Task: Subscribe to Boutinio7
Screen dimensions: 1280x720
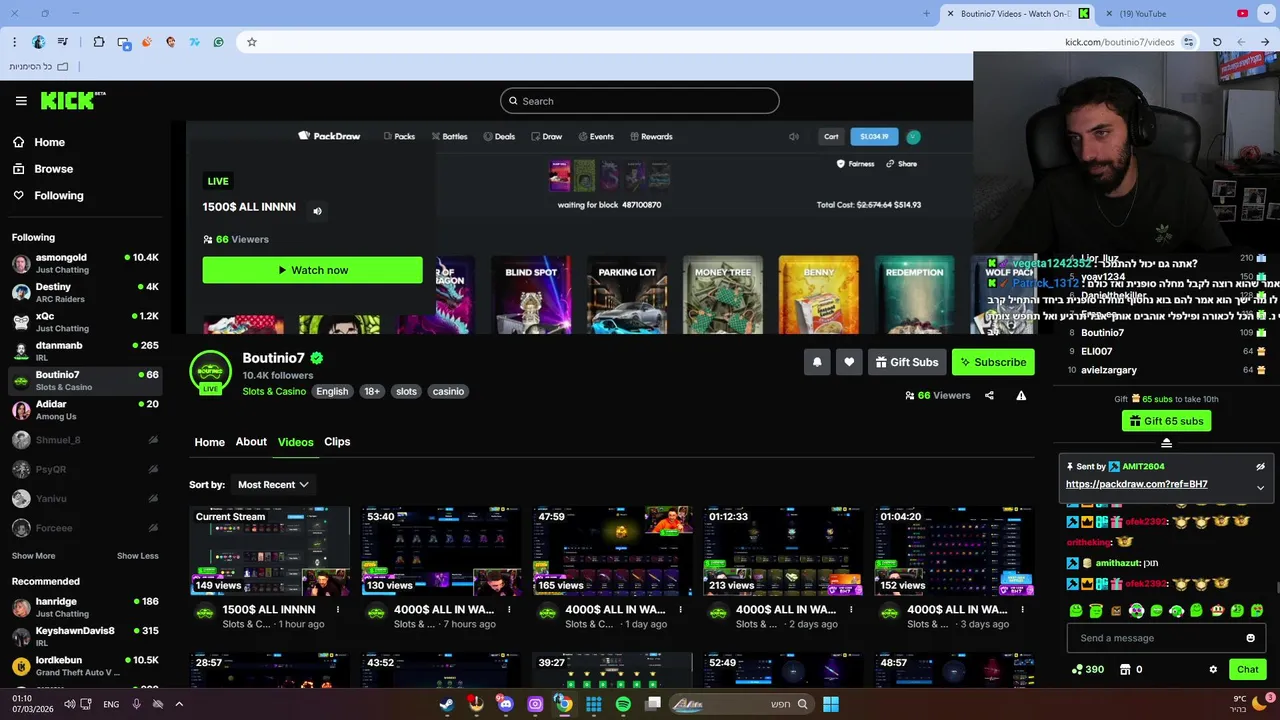Action: (x=993, y=362)
